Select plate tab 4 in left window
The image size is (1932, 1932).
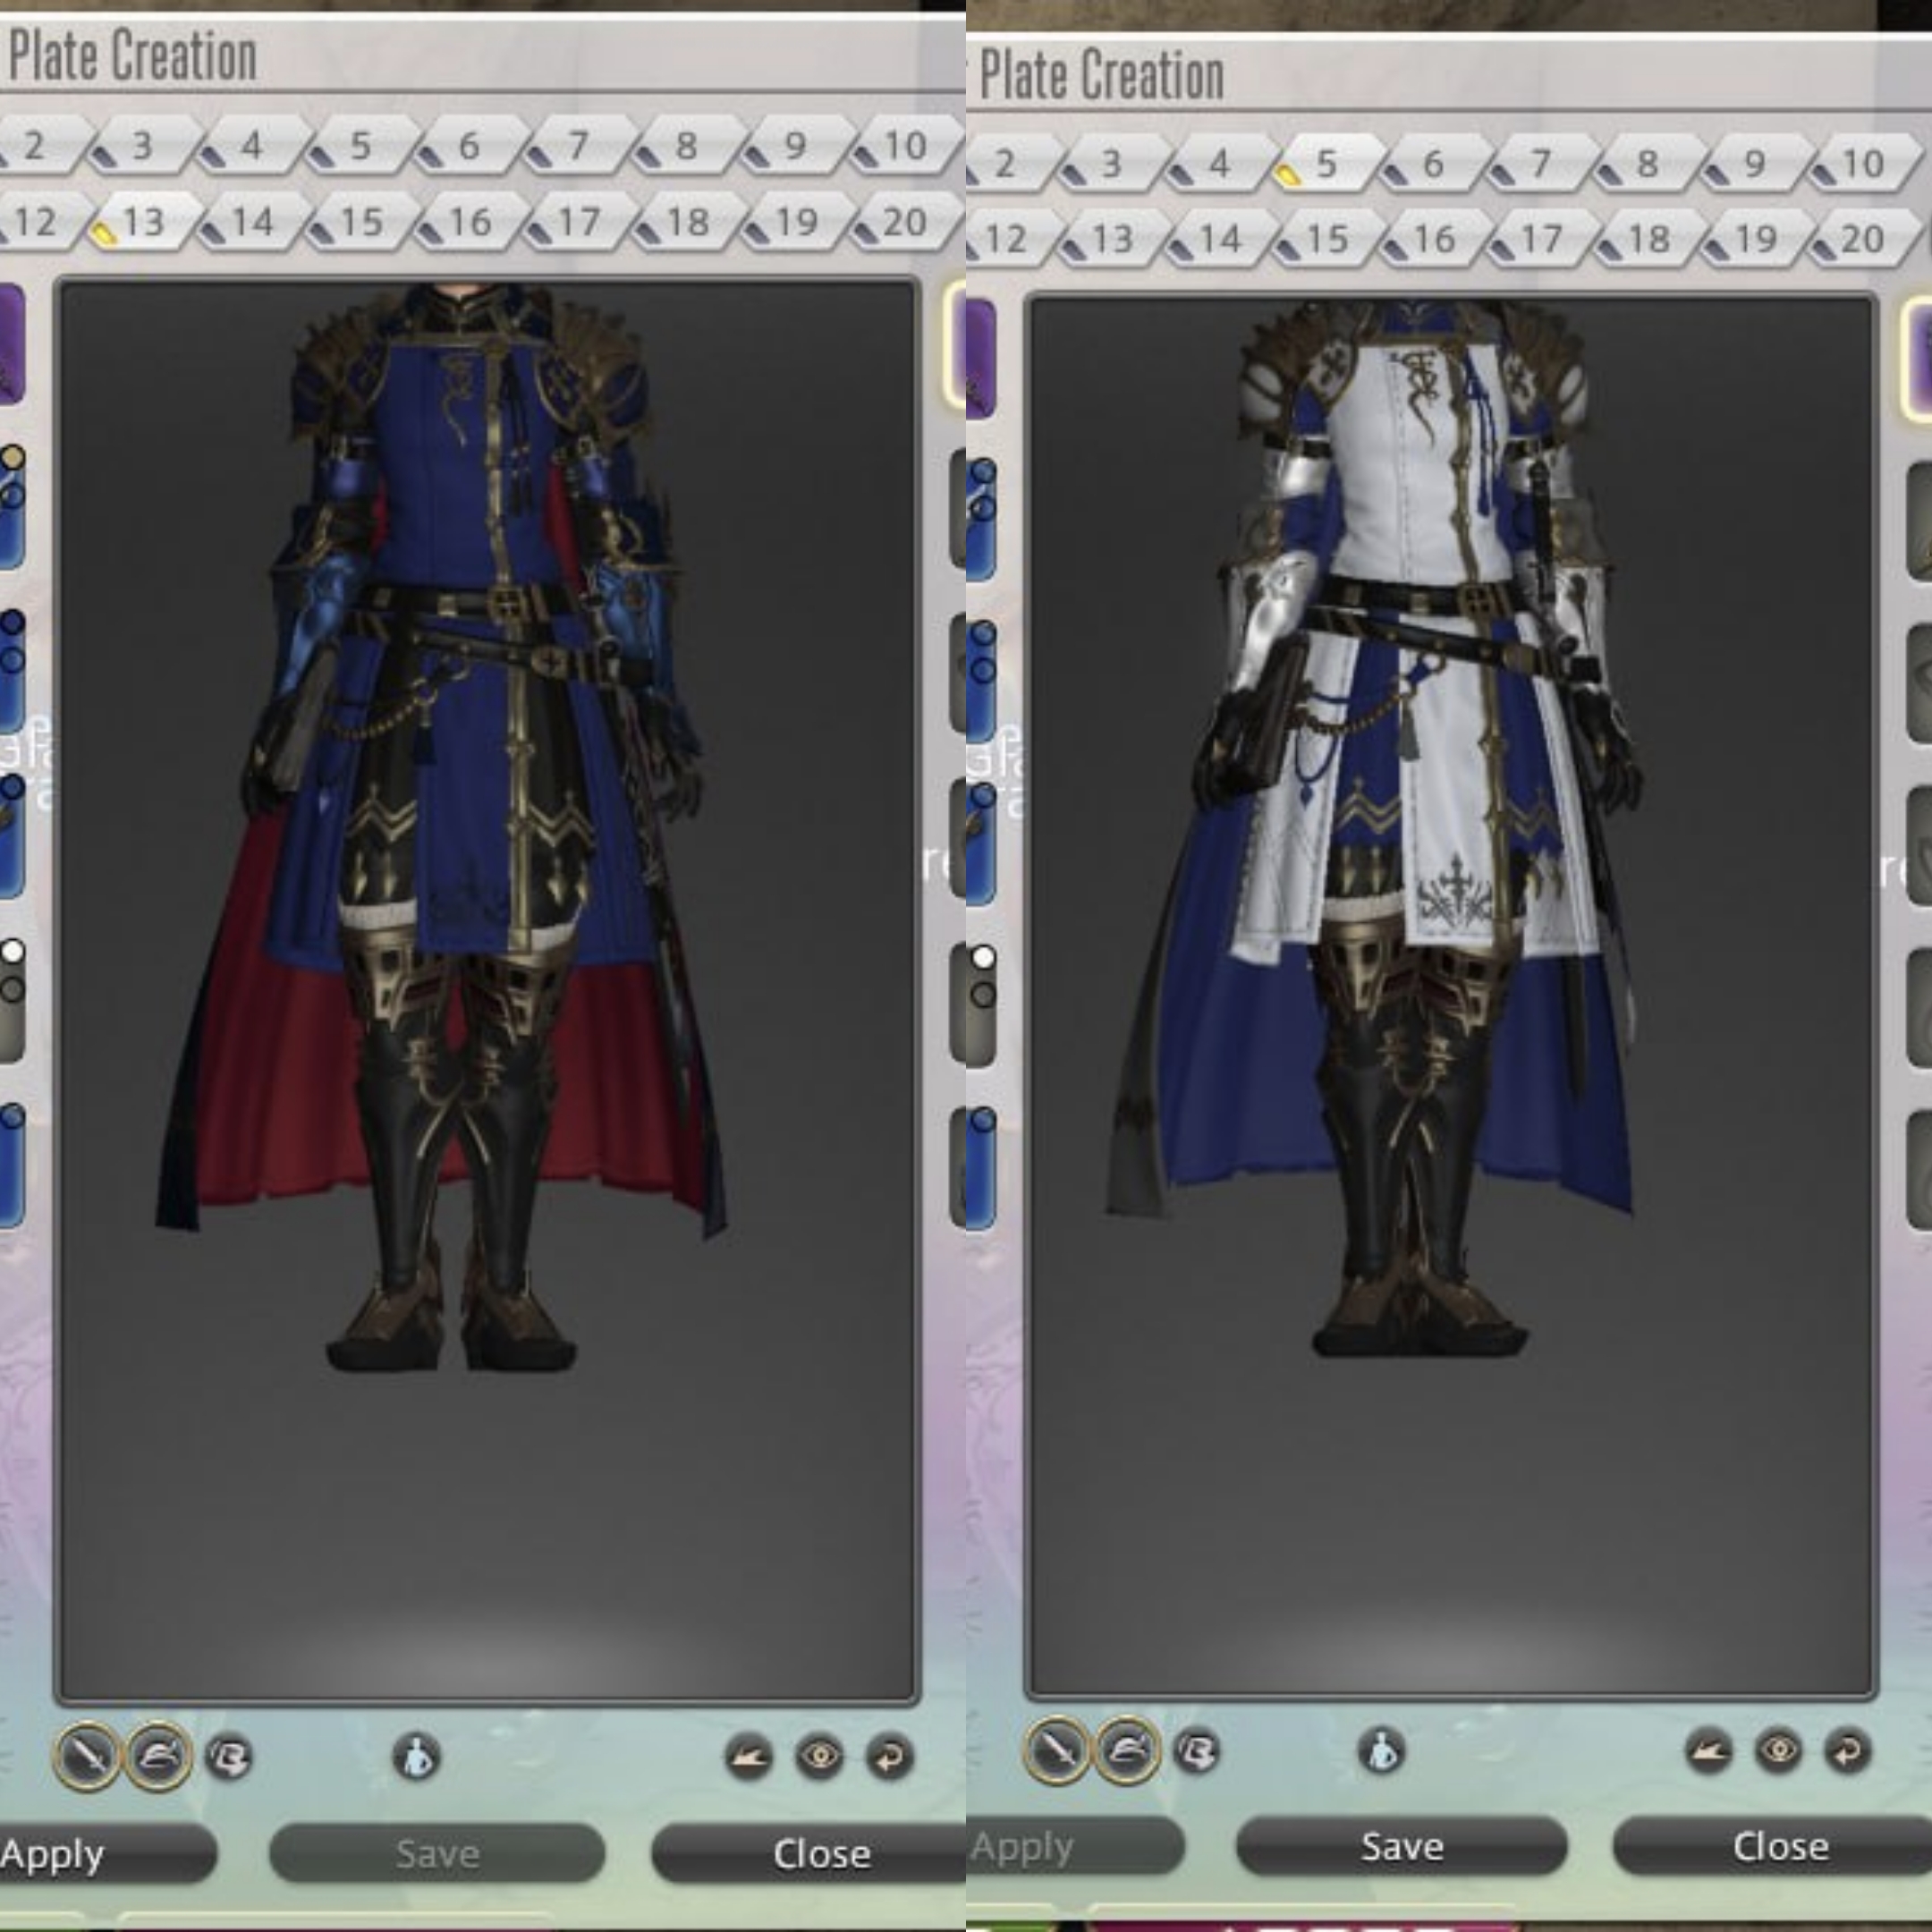254,146
